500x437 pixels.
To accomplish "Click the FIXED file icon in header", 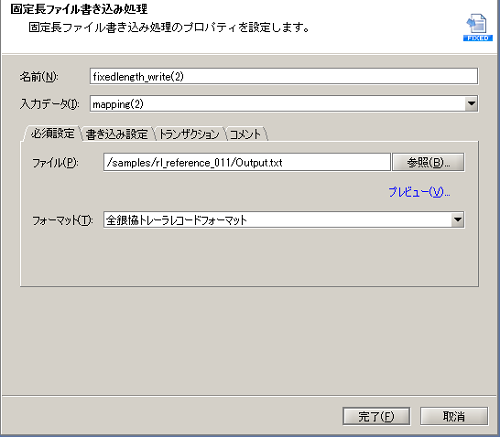I will (478, 28).
